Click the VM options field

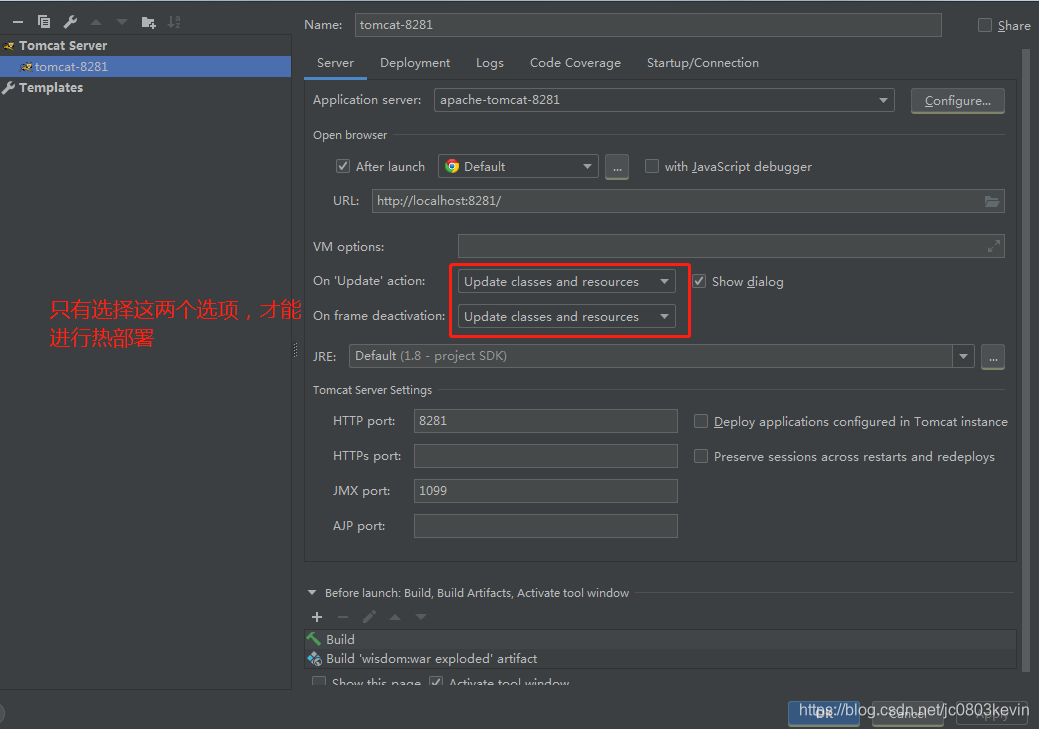pos(731,247)
